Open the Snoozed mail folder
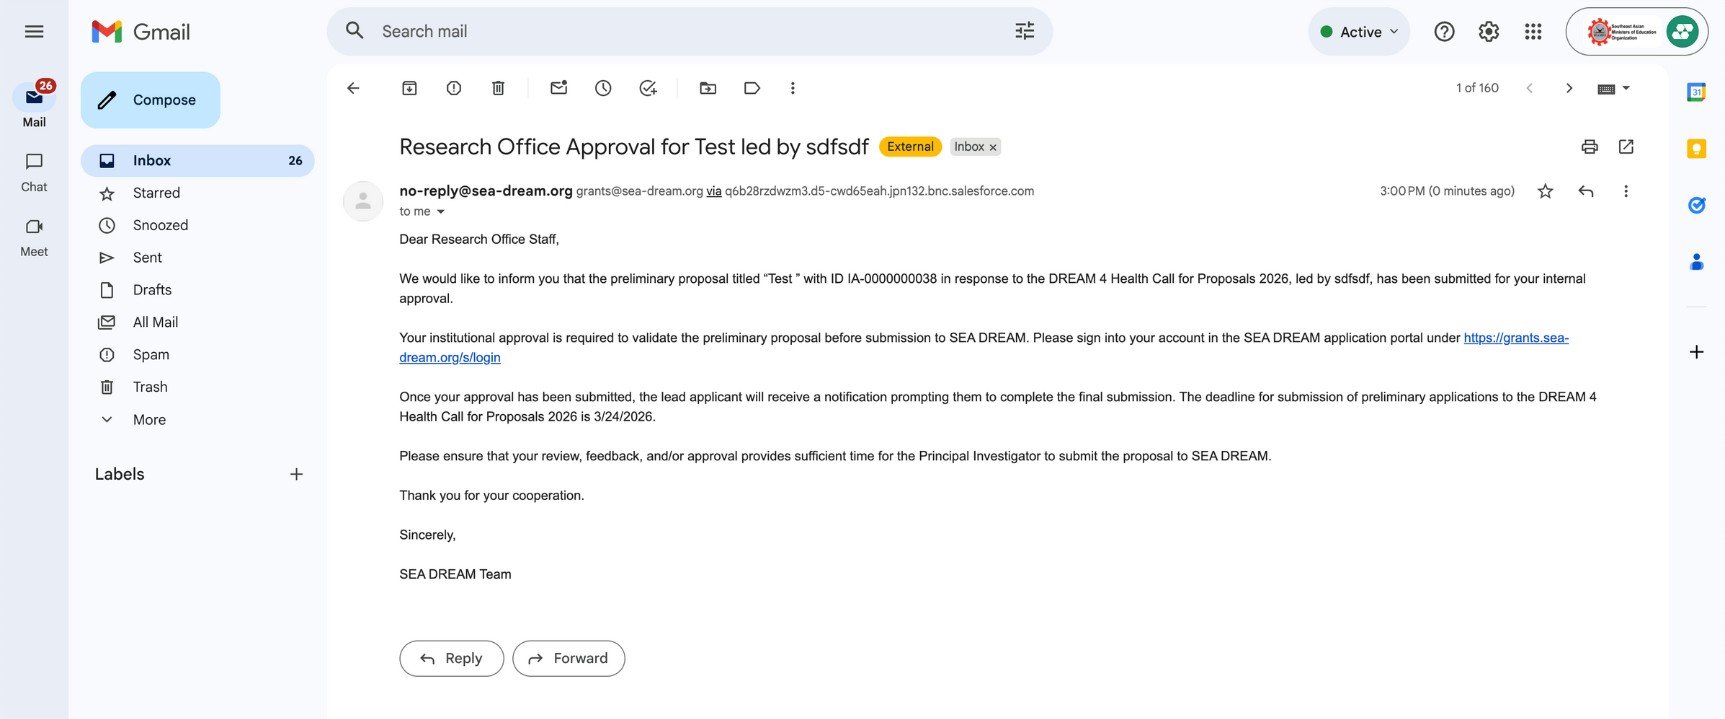Image resolution: width=1725 pixels, height=719 pixels. (x=160, y=224)
